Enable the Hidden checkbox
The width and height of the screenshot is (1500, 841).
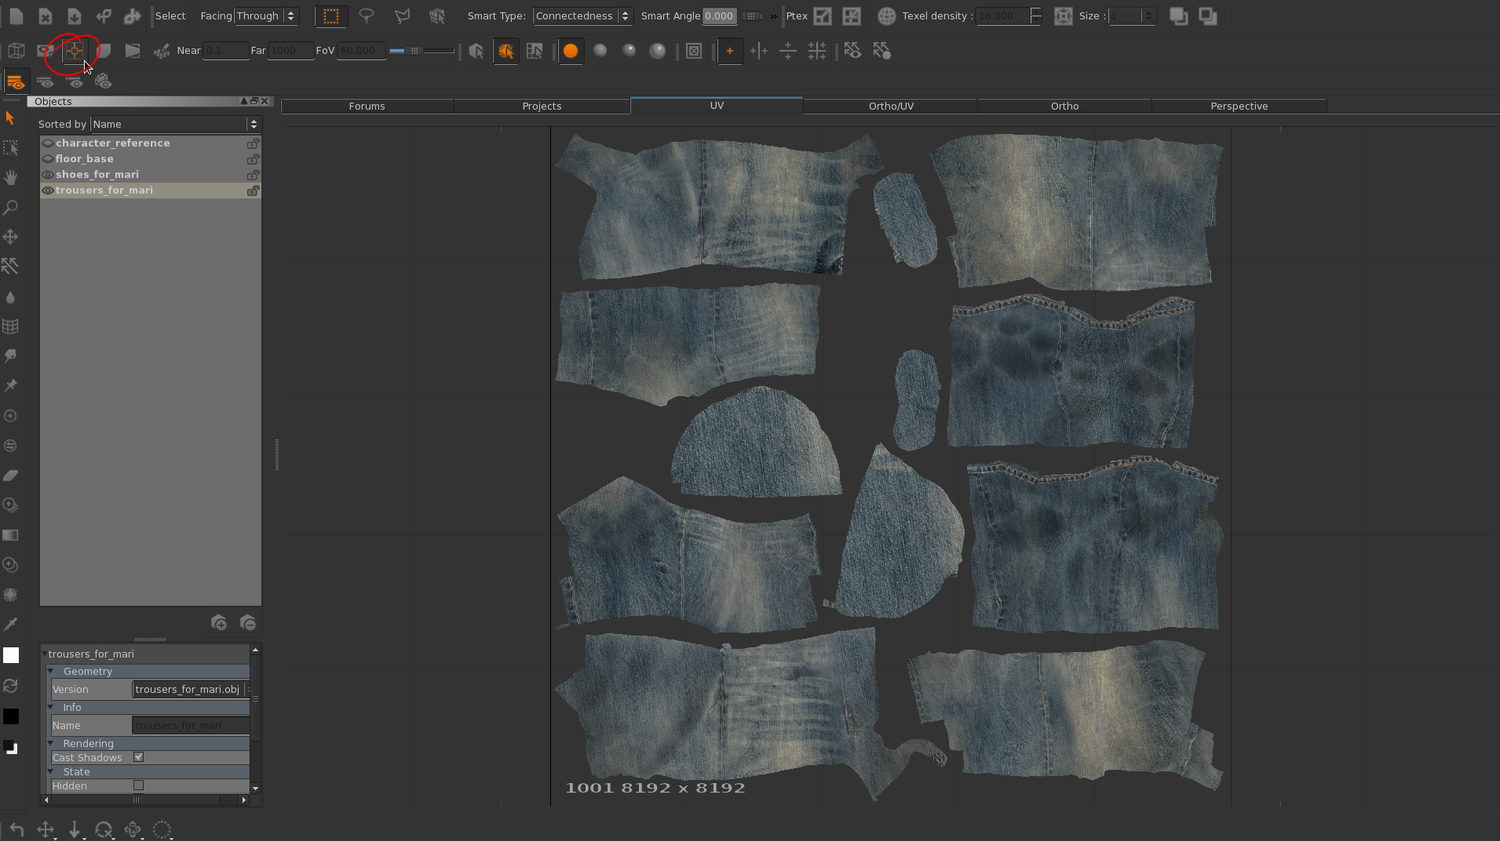(139, 786)
